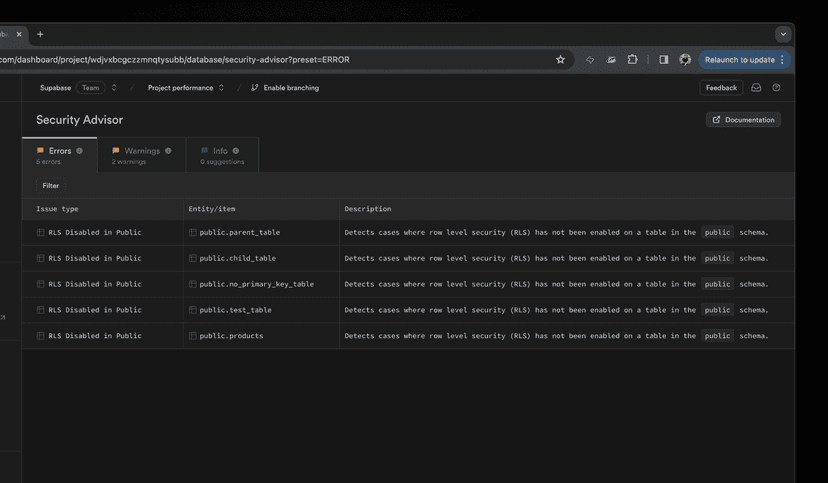The width and height of the screenshot is (828, 483).
Task: Open the inbox notifications icon
Action: (x=756, y=88)
